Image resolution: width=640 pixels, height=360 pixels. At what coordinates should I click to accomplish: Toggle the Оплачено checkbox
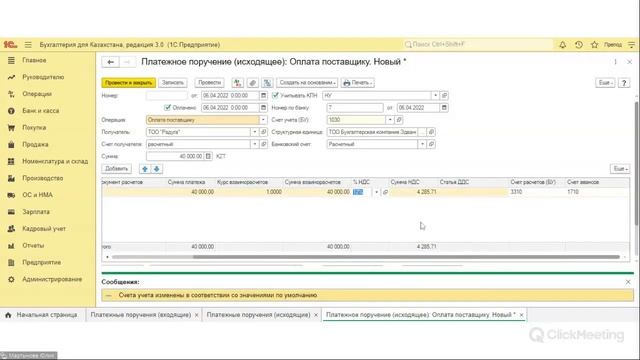click(167, 108)
